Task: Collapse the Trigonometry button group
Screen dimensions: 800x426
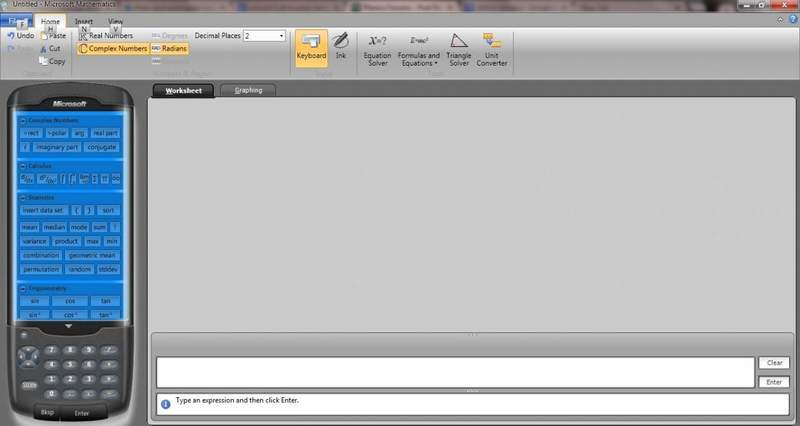Action: coord(23,289)
